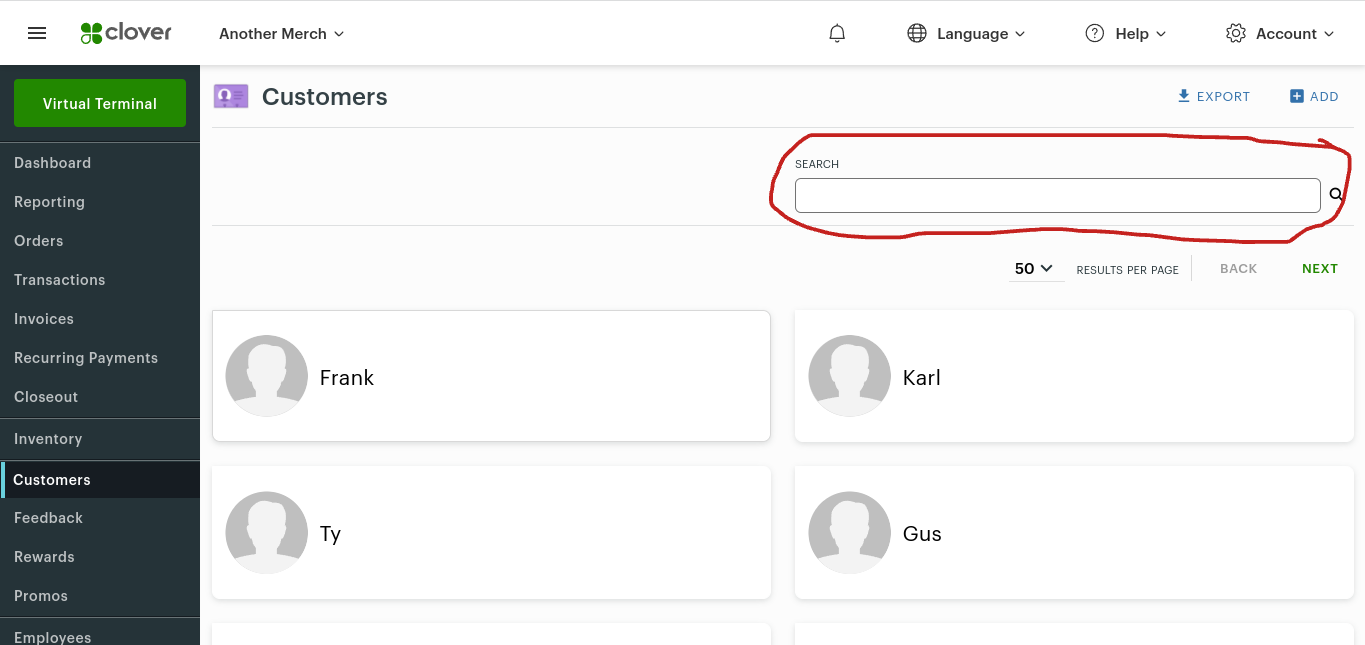Click the Account gear icon
Image resolution: width=1365 pixels, height=645 pixels.
coord(1236,33)
